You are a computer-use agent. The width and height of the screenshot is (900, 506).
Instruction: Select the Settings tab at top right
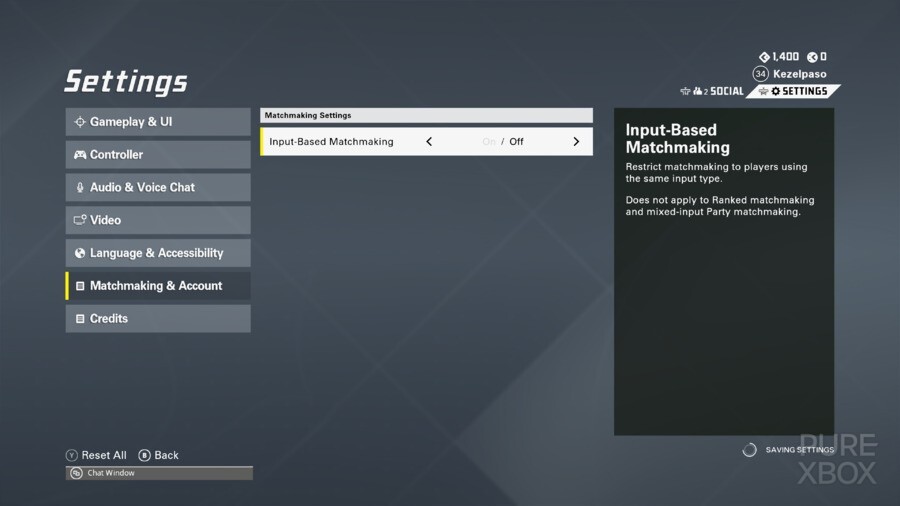(793, 91)
